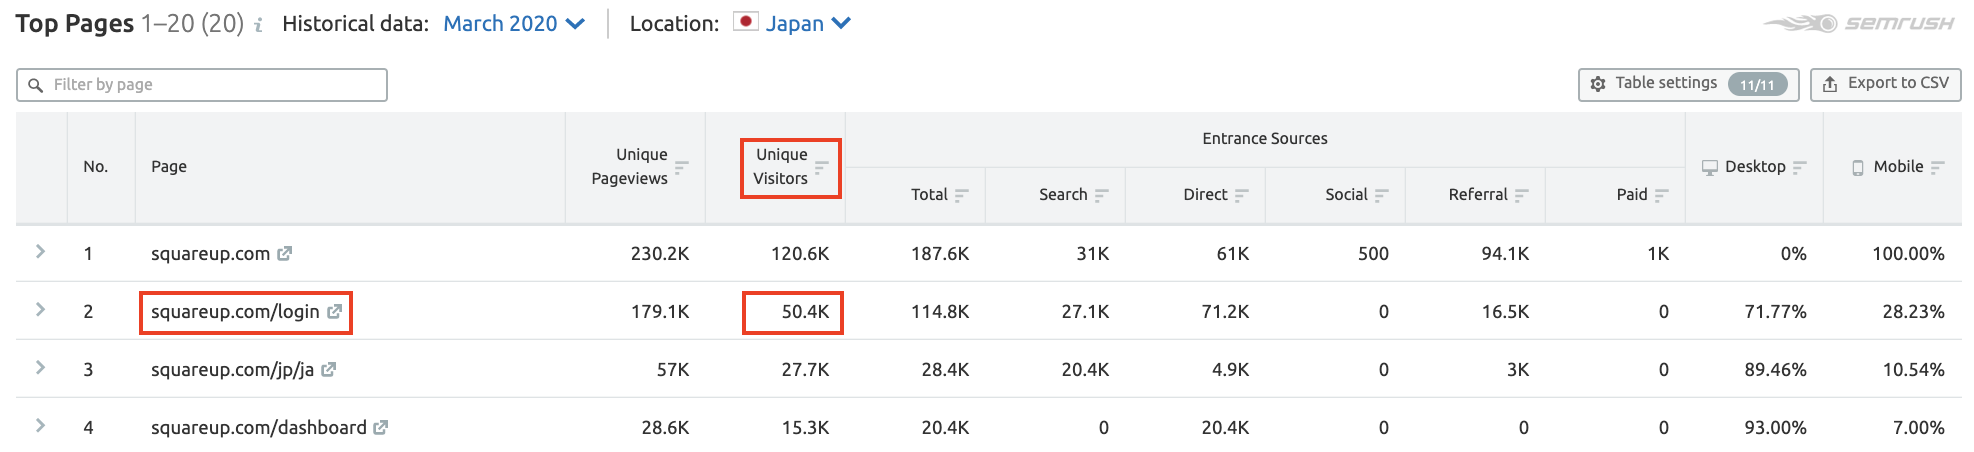Expand row 4 squareup.com/dashboard details
The width and height of the screenshot is (1974, 452).
[41, 426]
